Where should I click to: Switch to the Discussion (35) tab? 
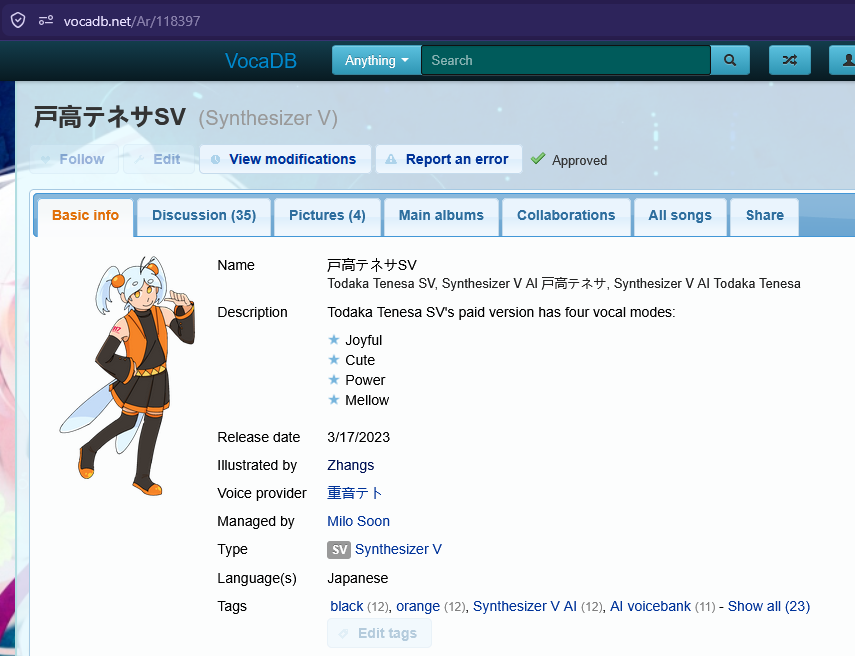tap(204, 215)
